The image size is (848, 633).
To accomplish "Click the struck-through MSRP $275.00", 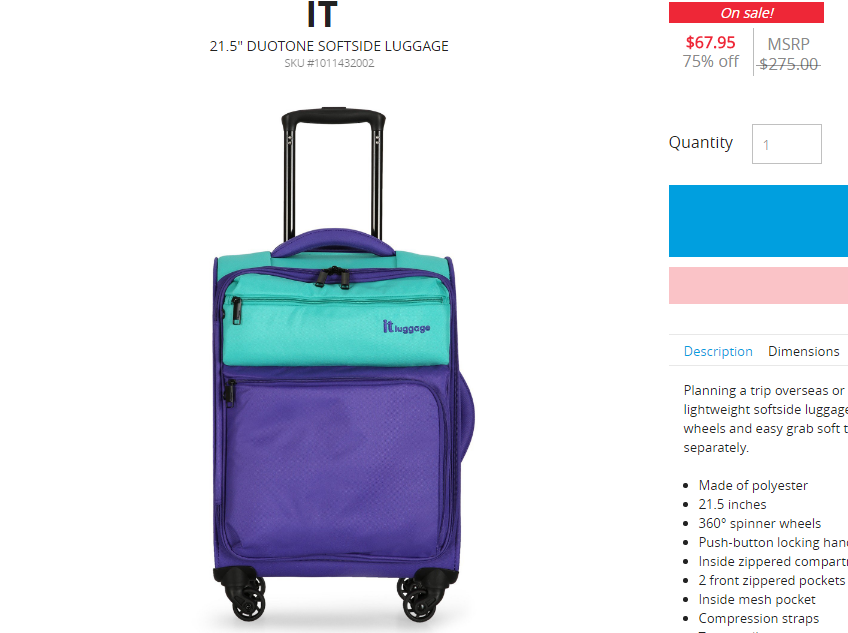I will [789, 64].
